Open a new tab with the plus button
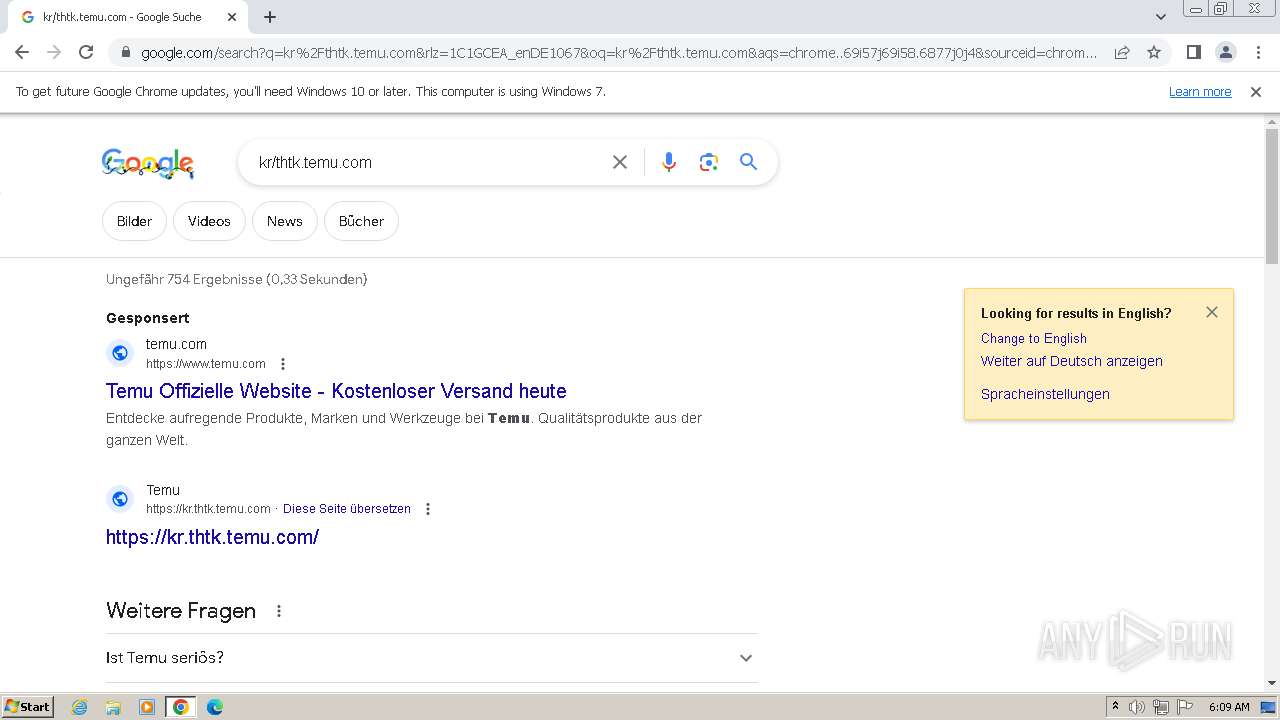This screenshot has height=720, width=1280. click(270, 17)
